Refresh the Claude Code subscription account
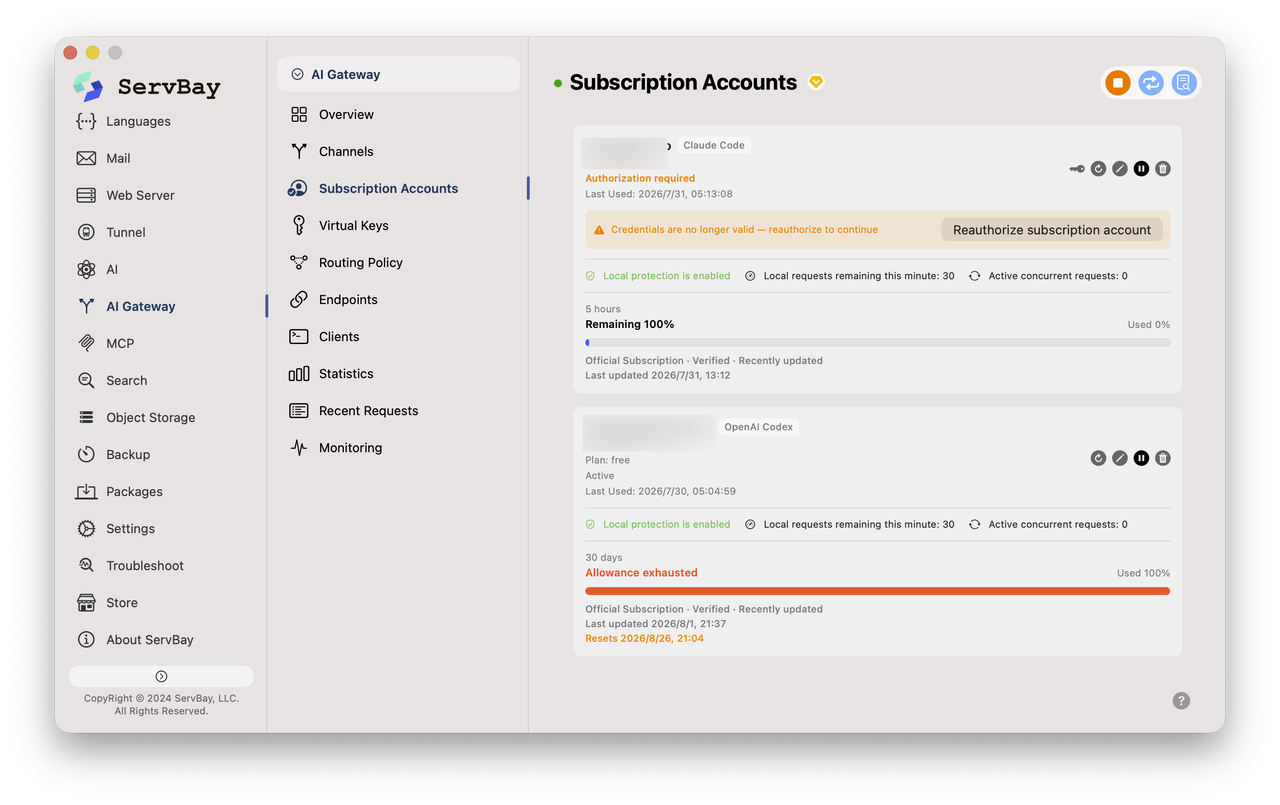 point(1098,169)
